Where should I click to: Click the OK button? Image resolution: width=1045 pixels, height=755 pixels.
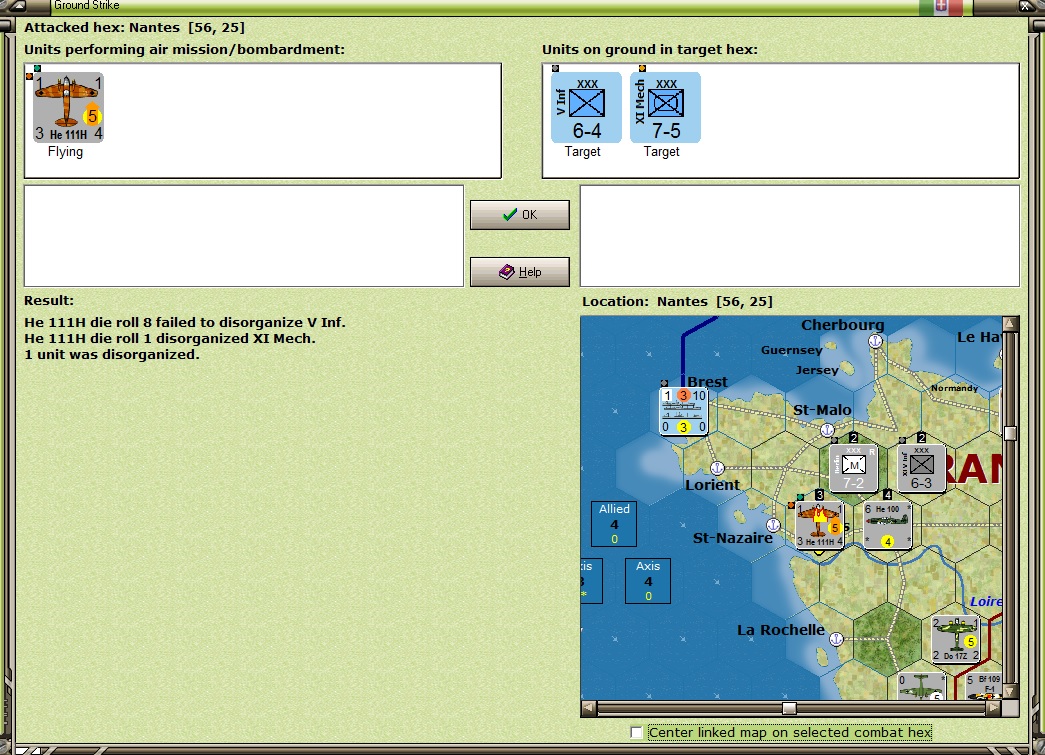[x=520, y=215]
